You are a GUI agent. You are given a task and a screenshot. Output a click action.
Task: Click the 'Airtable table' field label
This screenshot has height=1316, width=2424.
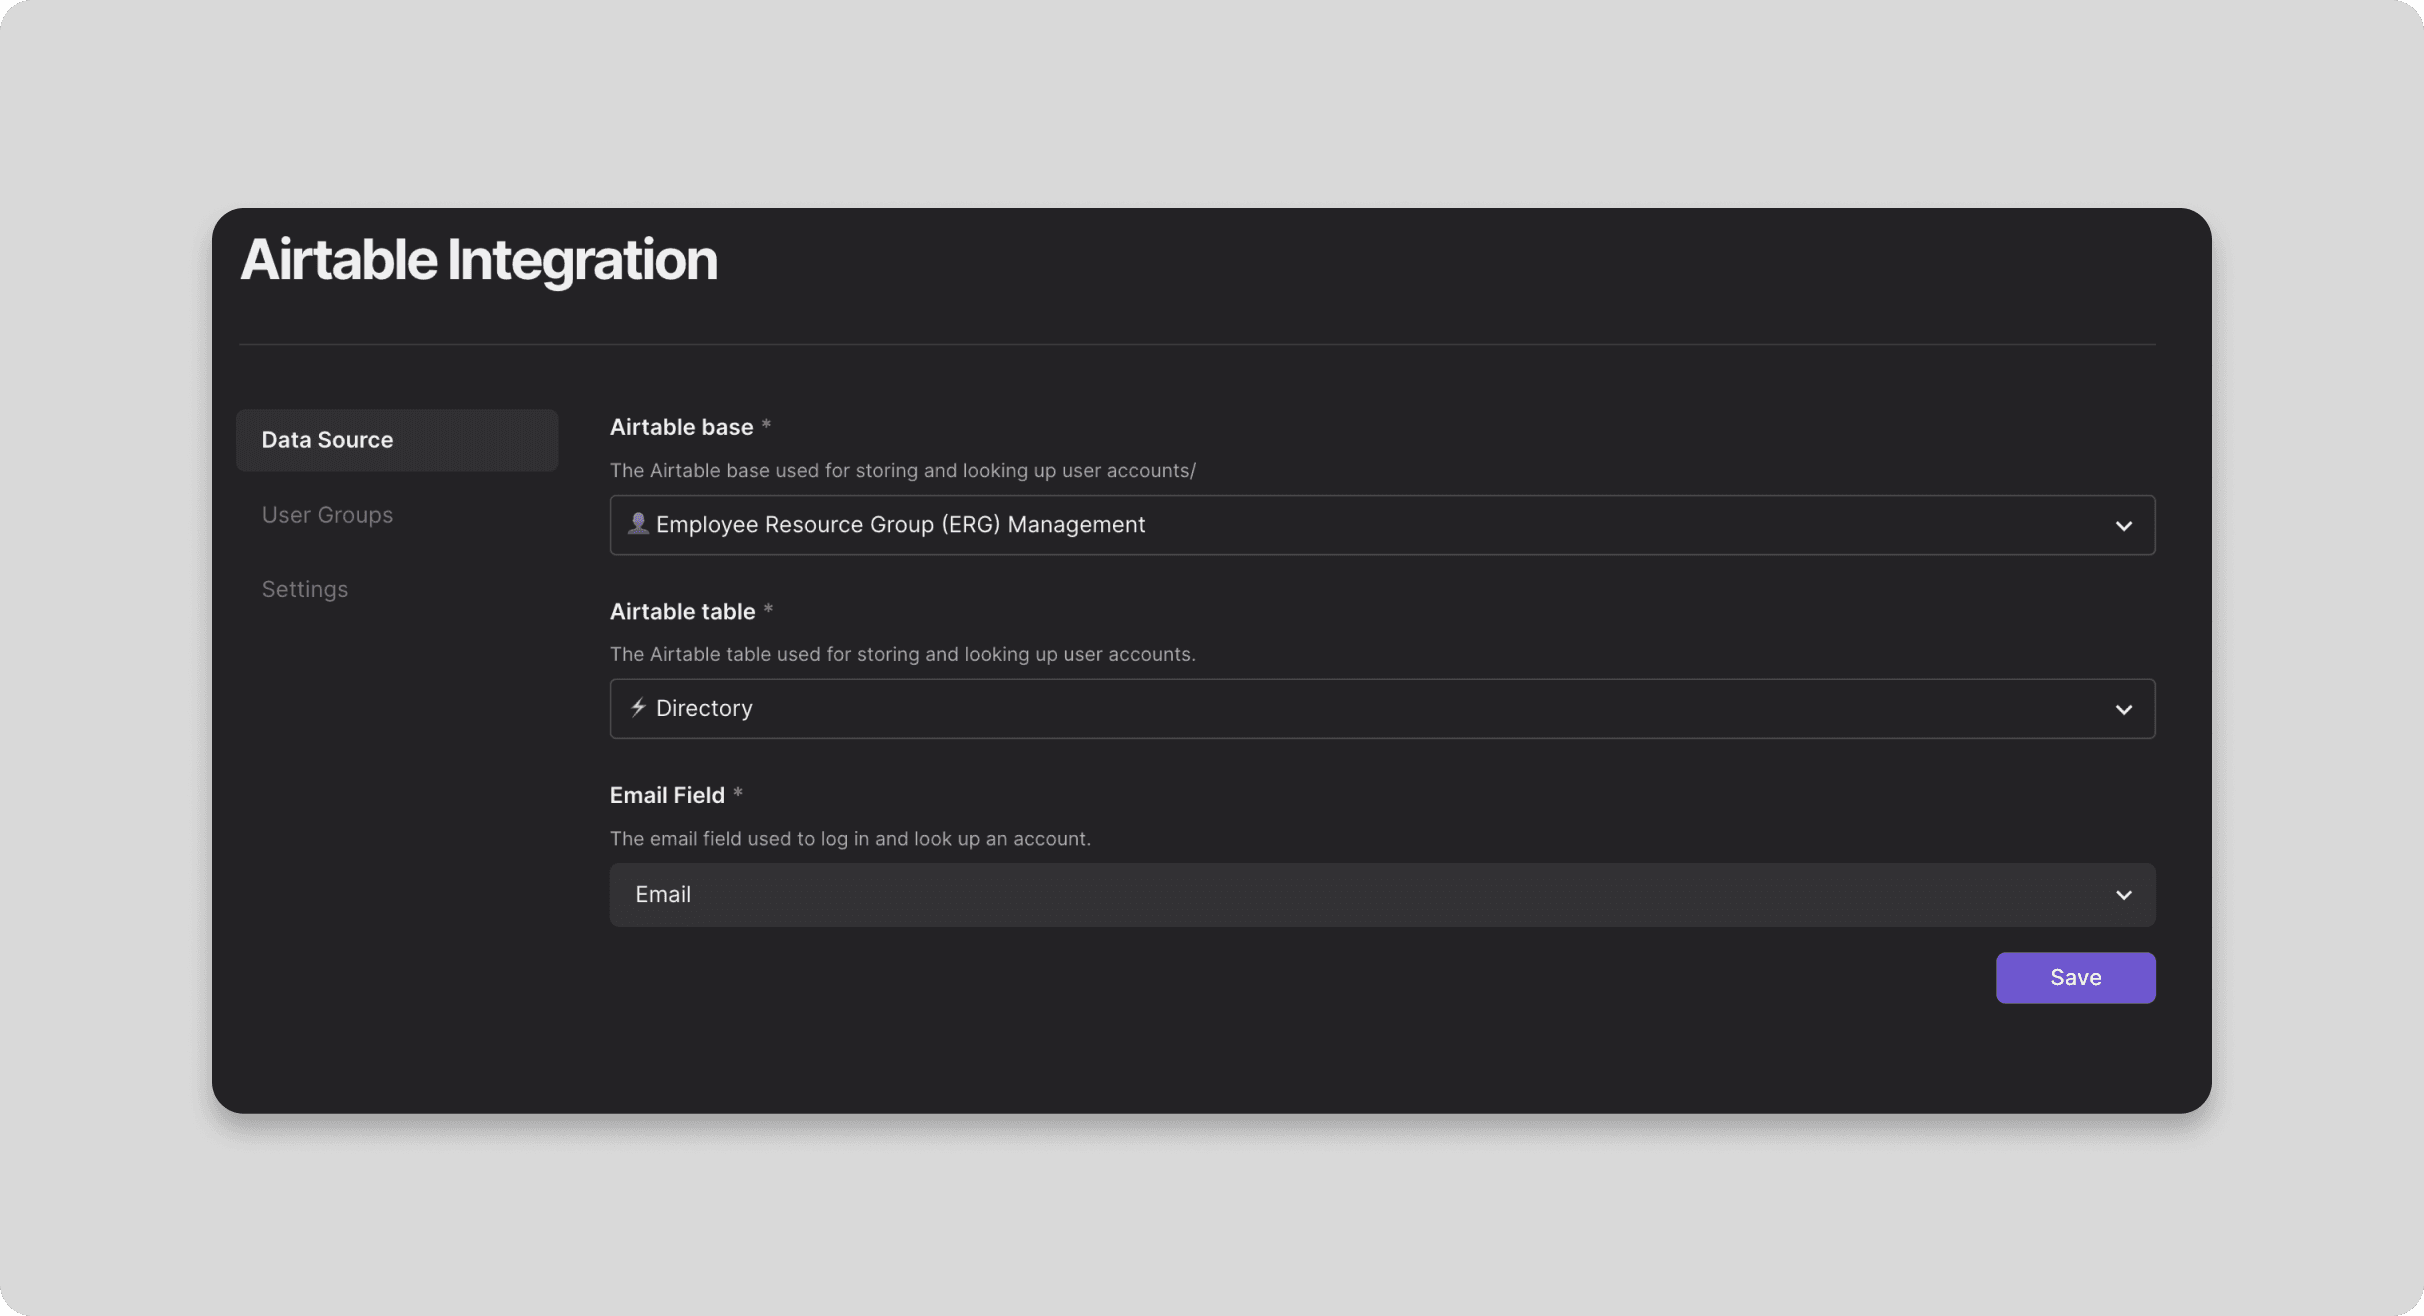click(x=683, y=611)
